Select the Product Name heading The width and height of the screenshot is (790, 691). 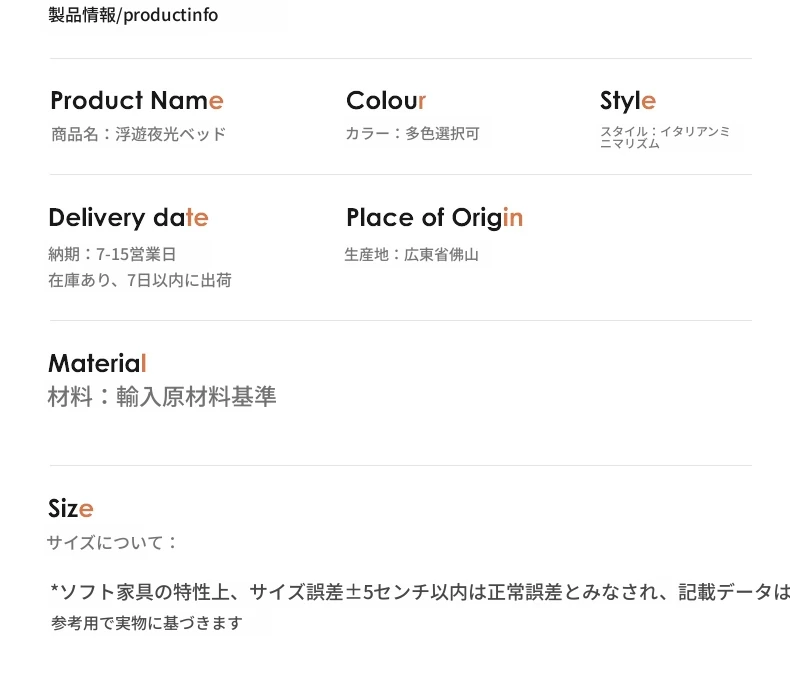click(137, 100)
